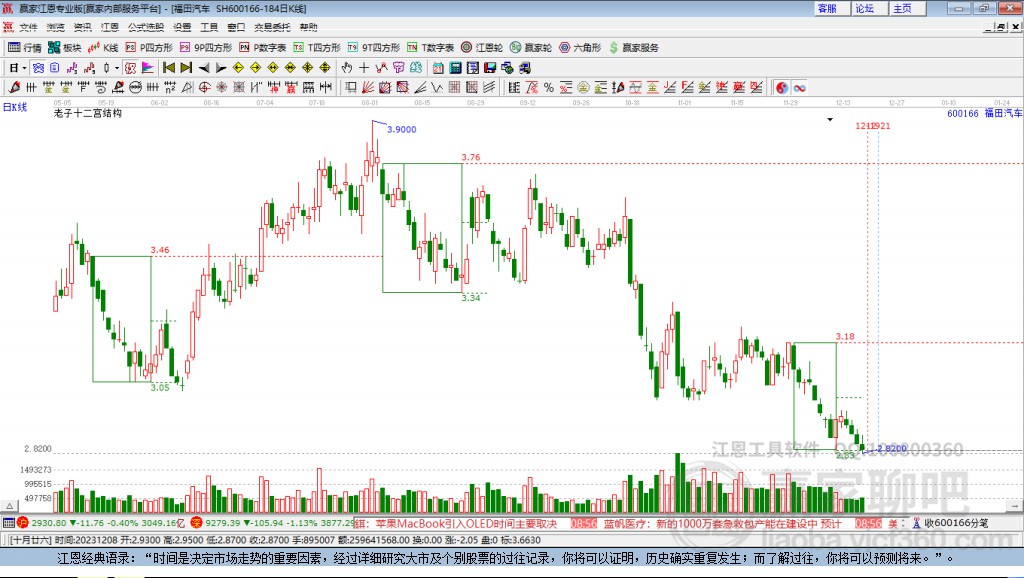Select the Gann fan lines tool
Viewport: 1024px width, 578px height.
[368, 88]
